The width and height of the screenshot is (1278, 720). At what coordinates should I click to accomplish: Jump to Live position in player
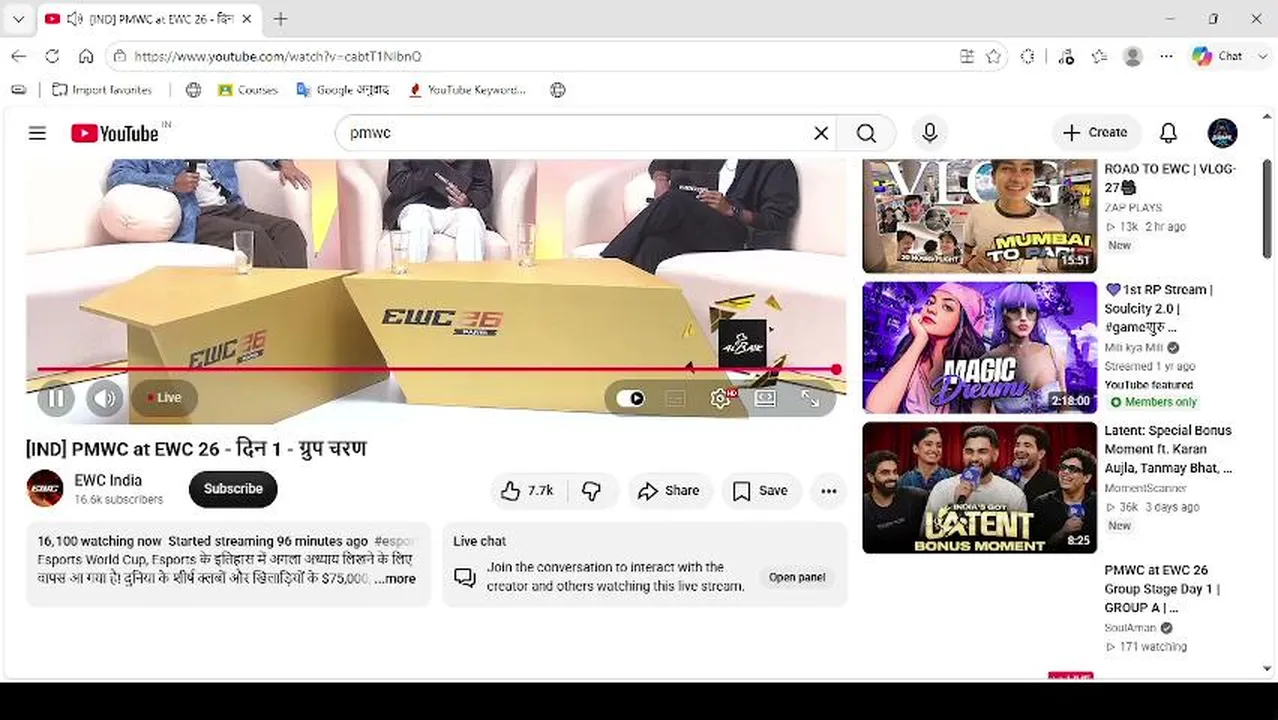(x=165, y=398)
